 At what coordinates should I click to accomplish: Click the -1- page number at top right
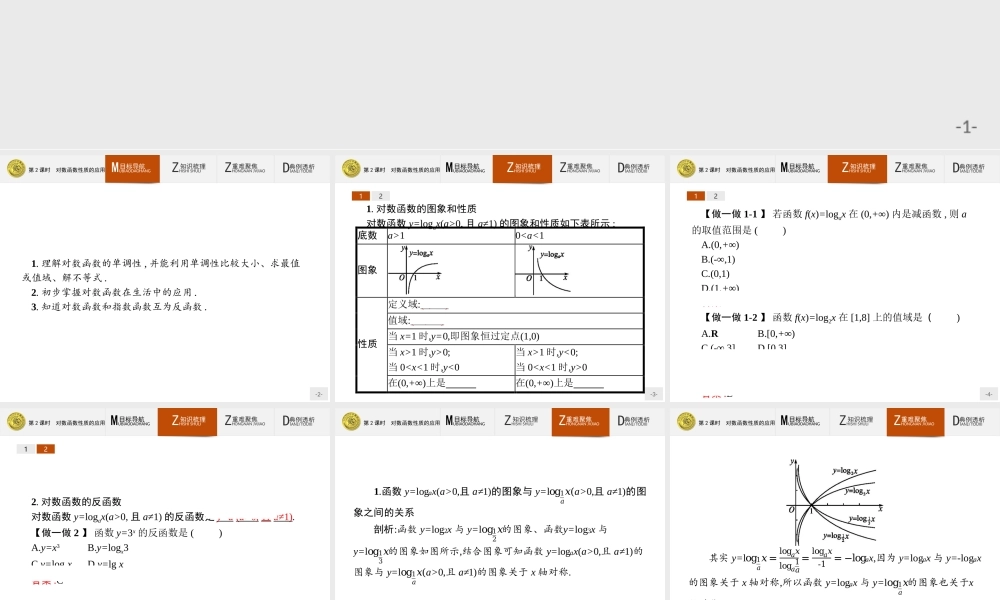(965, 125)
